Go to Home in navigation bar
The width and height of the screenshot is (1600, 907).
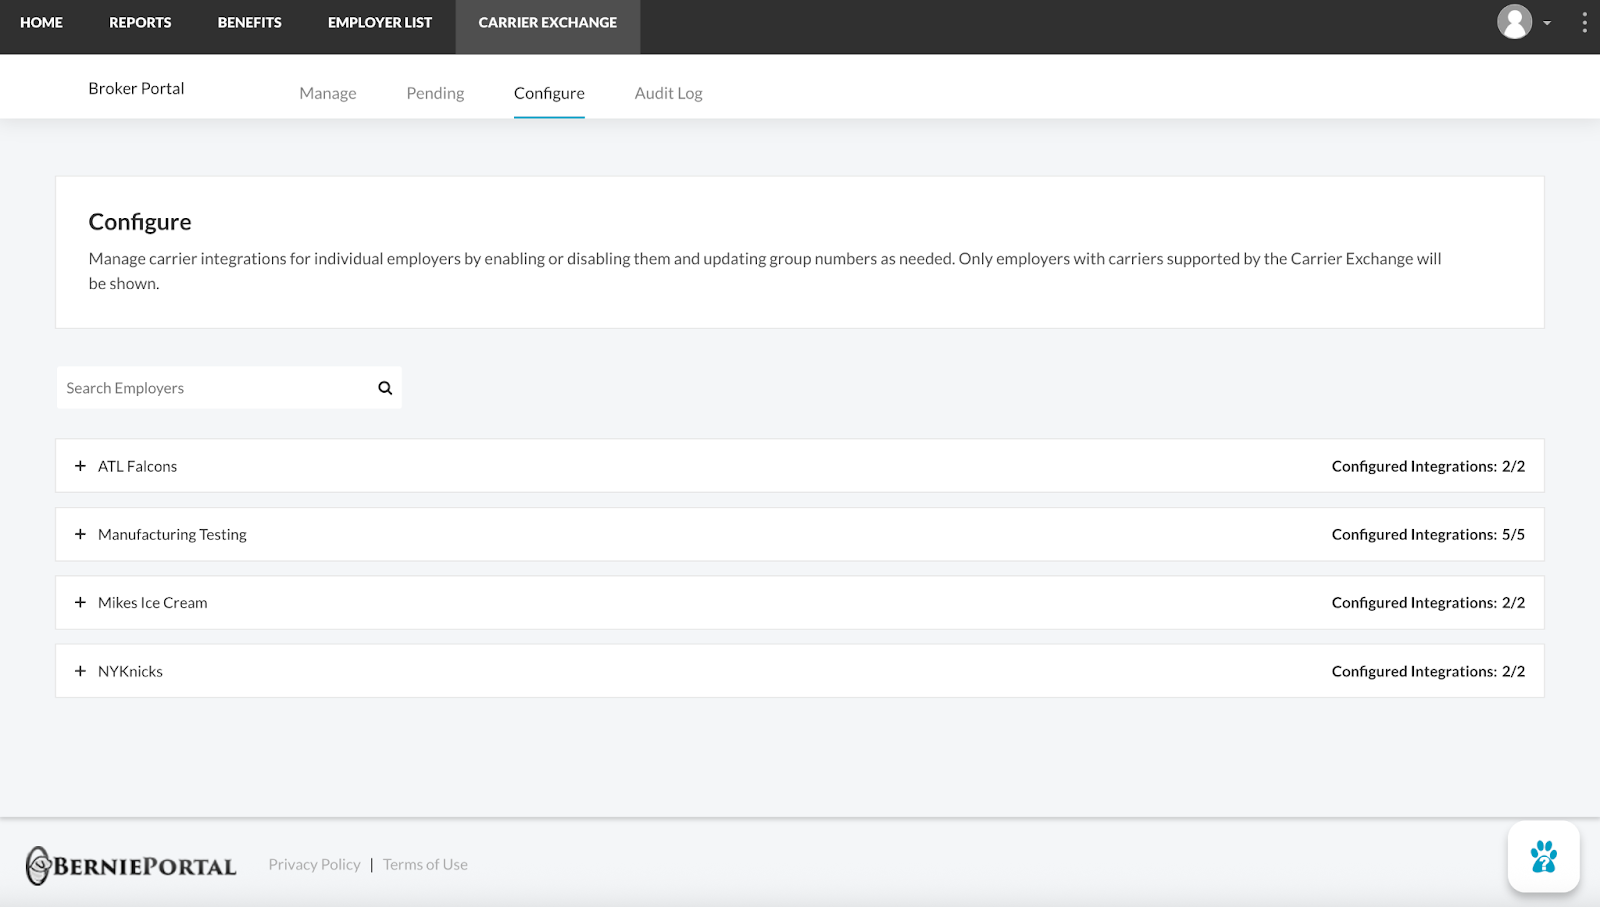click(x=41, y=22)
